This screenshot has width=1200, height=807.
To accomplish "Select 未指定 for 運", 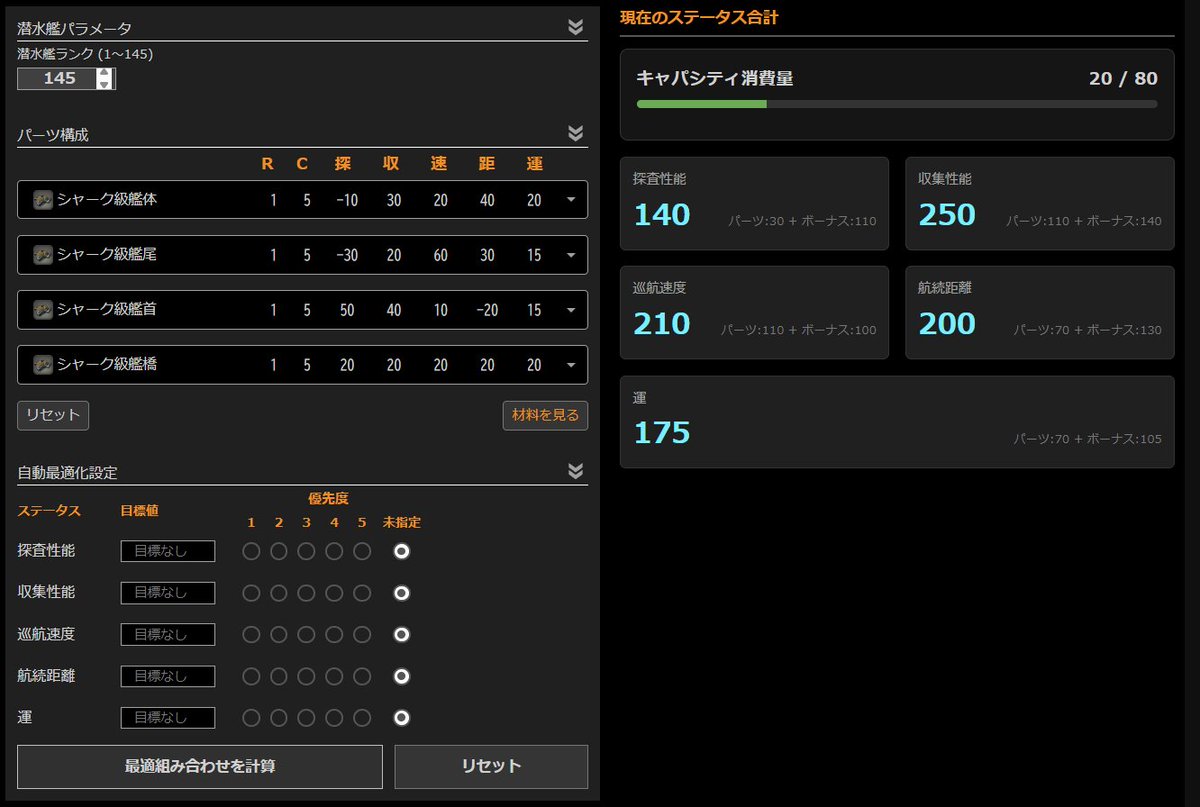I will [402, 718].
